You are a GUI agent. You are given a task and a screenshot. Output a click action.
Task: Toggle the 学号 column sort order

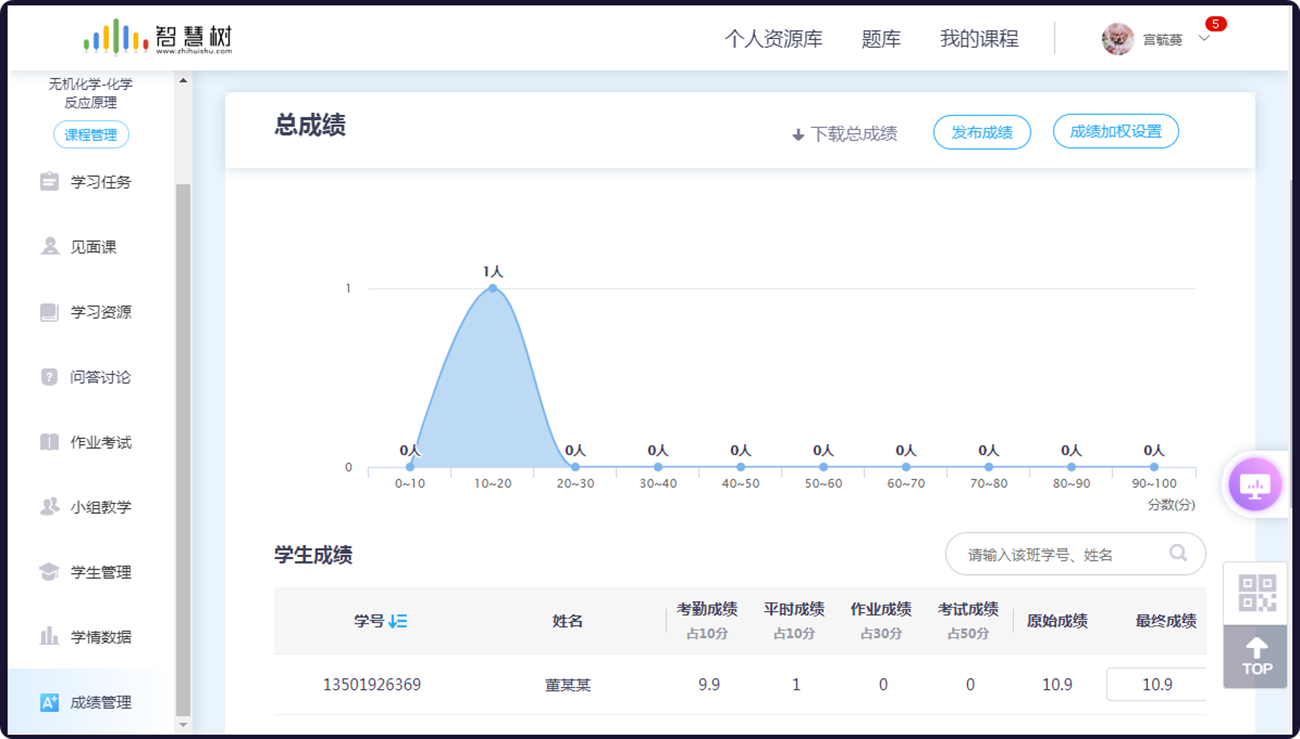[x=396, y=620]
